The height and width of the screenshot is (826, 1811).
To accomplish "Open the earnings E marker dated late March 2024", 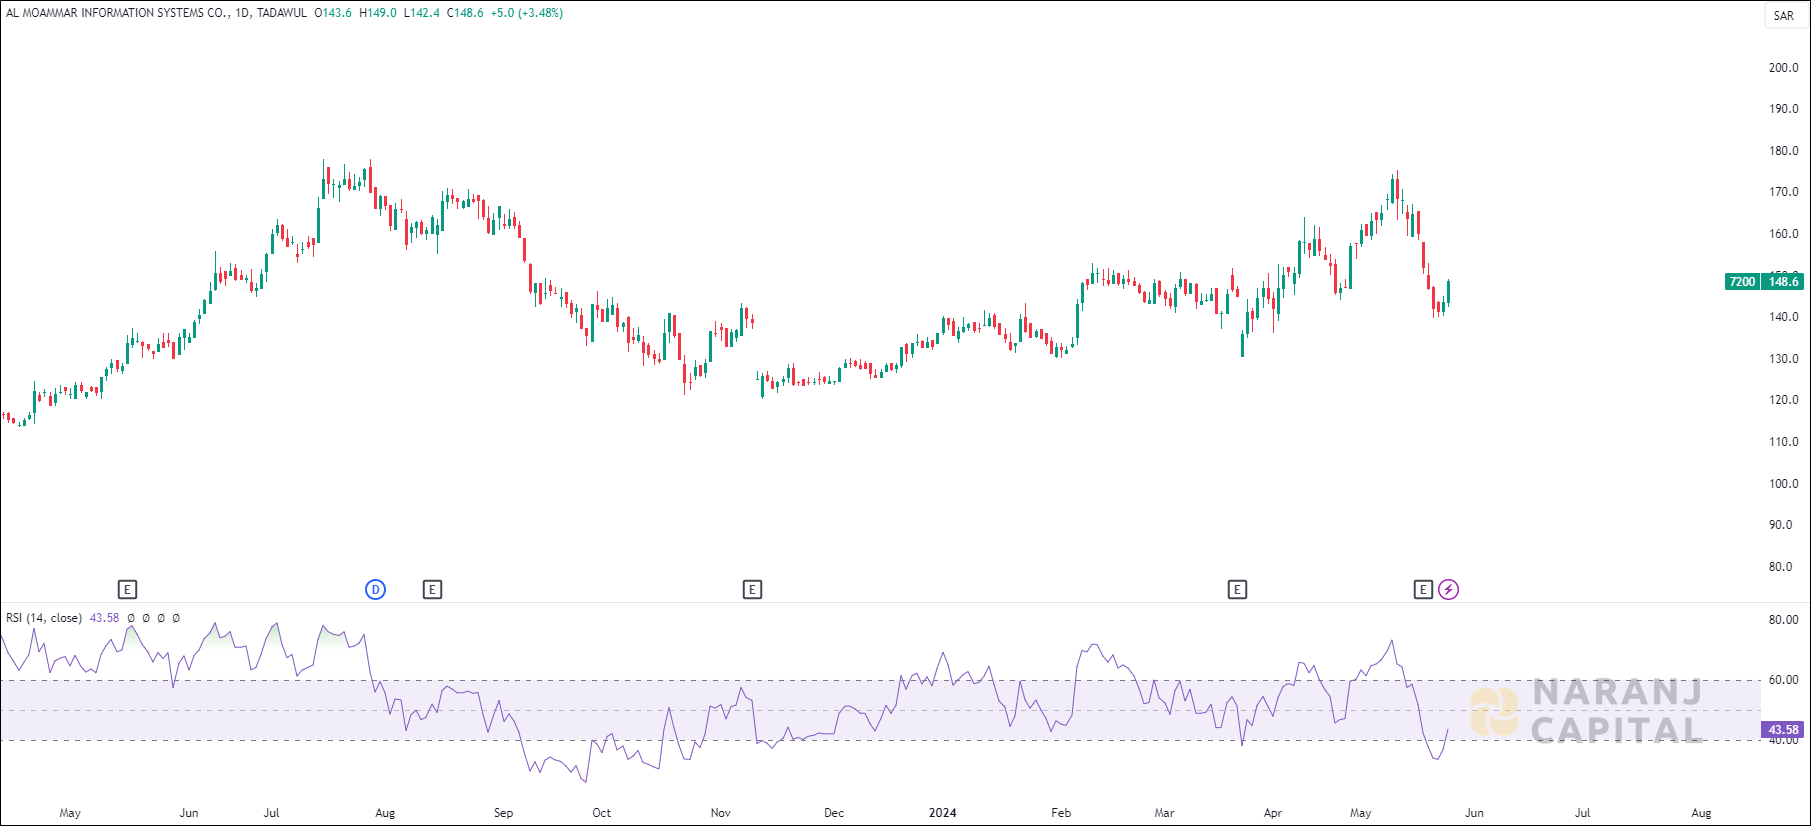I will tap(1237, 590).
